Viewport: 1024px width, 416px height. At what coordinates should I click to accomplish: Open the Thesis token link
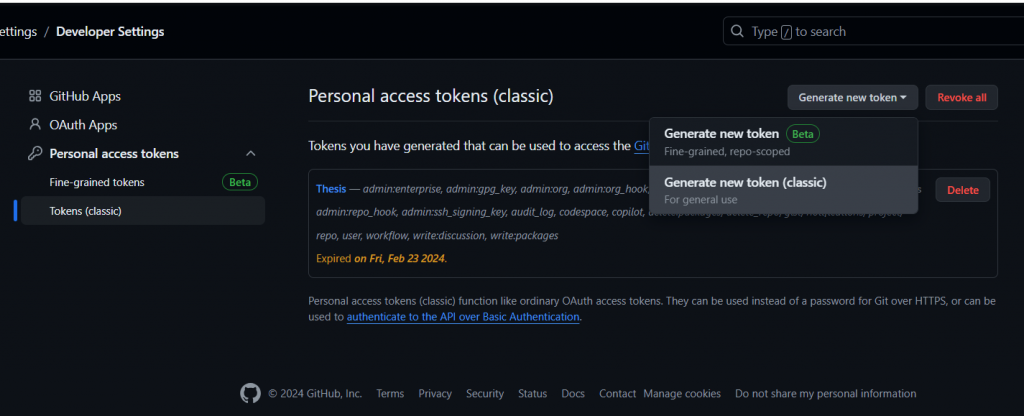click(x=331, y=188)
